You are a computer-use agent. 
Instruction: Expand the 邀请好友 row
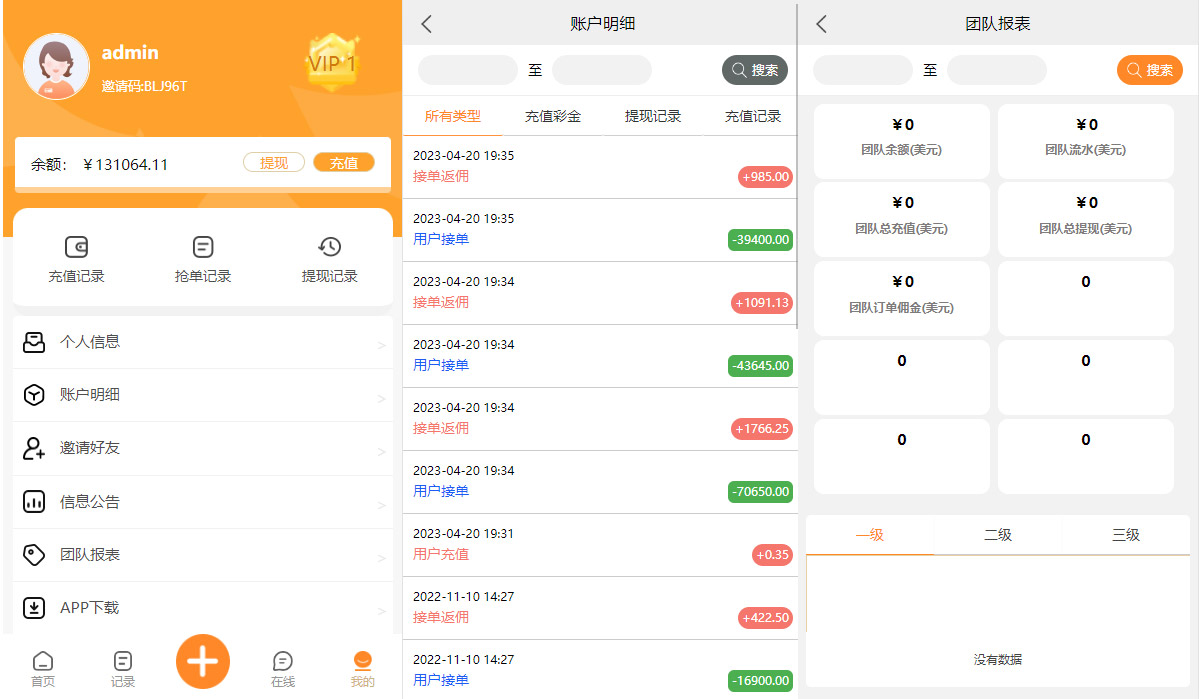pyautogui.click(x=202, y=448)
